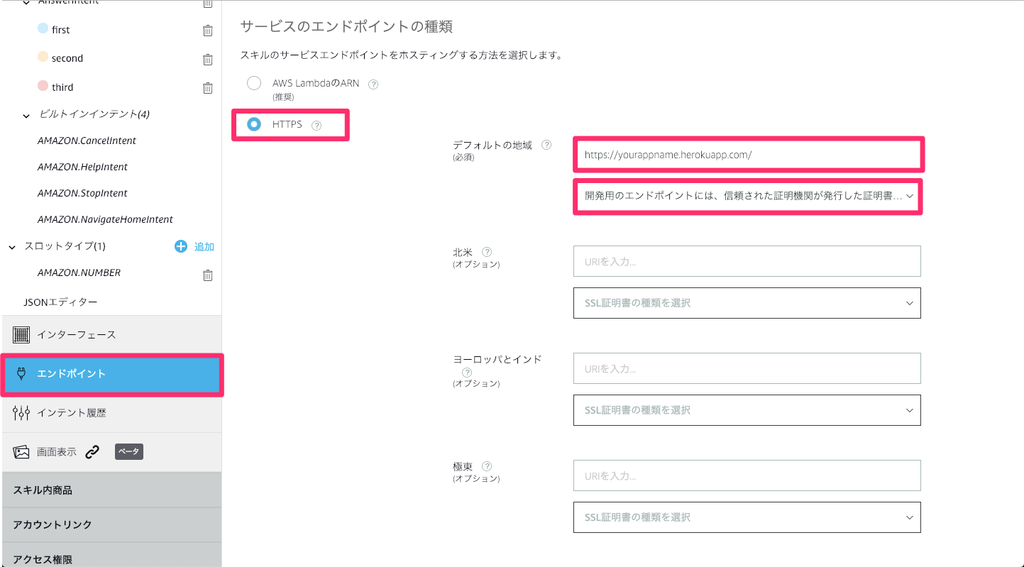Open help icon beside 北米
Image resolution: width=1024 pixels, height=567 pixels.
[487, 252]
